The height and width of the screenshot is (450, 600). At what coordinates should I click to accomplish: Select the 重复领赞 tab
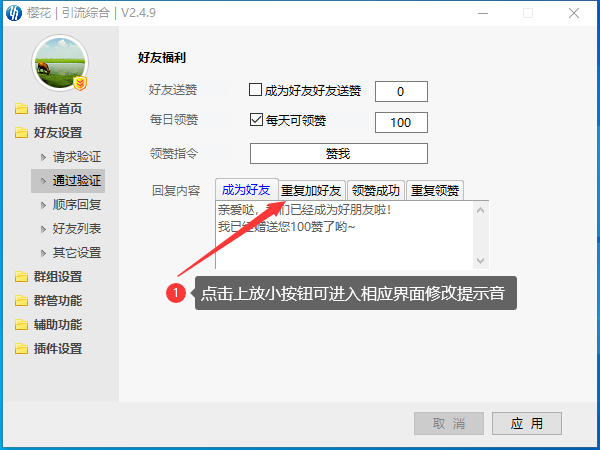(435, 190)
